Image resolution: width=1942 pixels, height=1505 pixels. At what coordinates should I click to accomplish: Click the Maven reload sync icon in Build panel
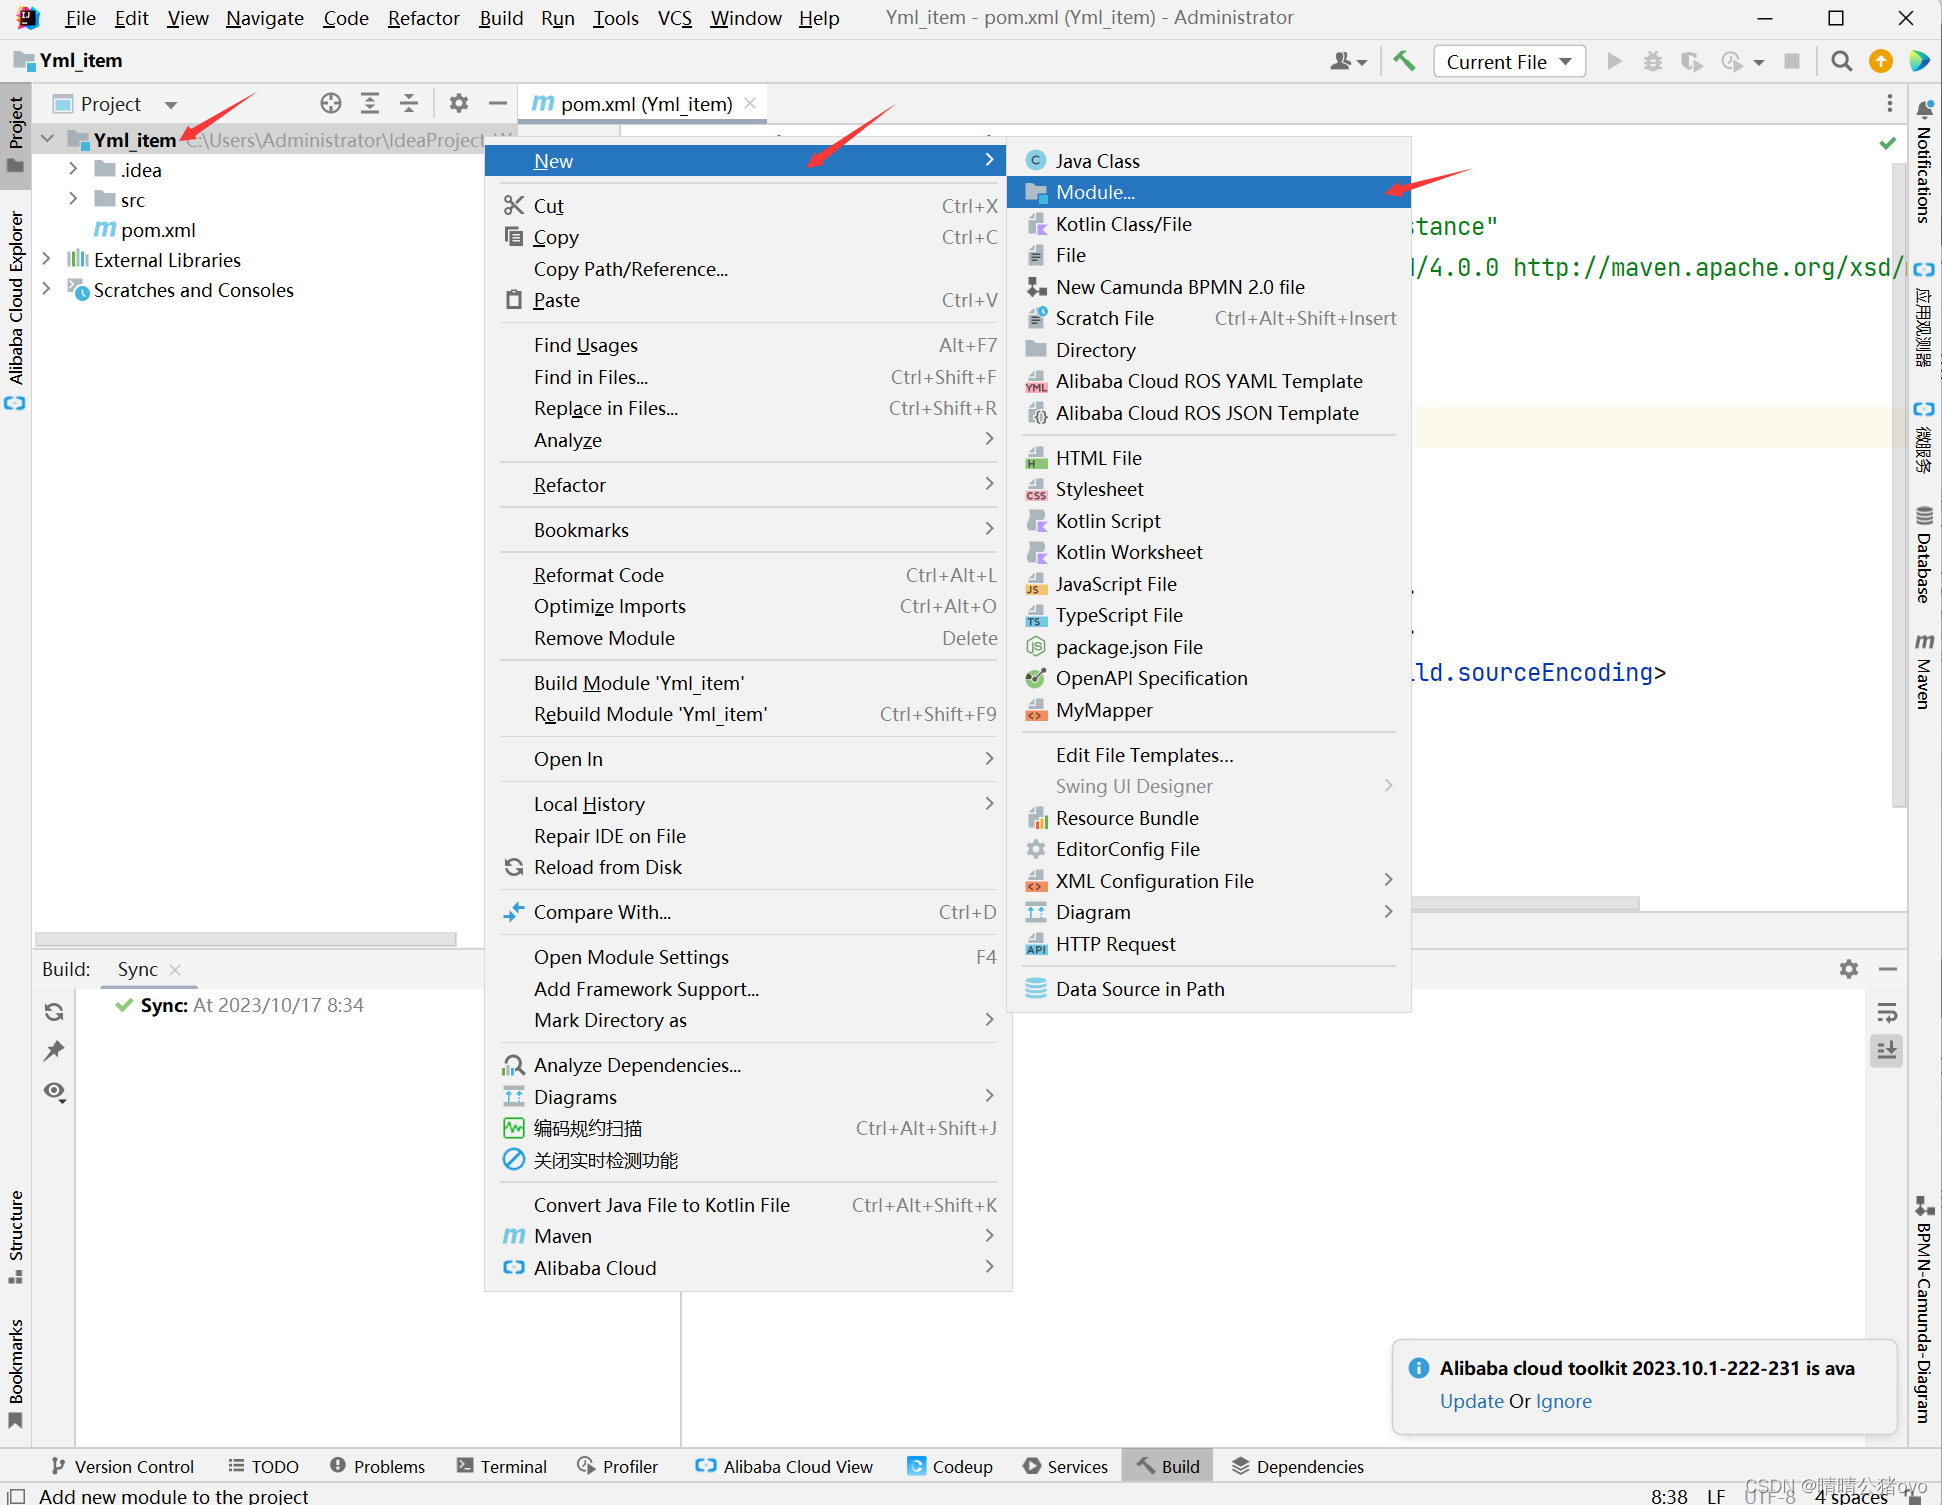[x=54, y=1012]
